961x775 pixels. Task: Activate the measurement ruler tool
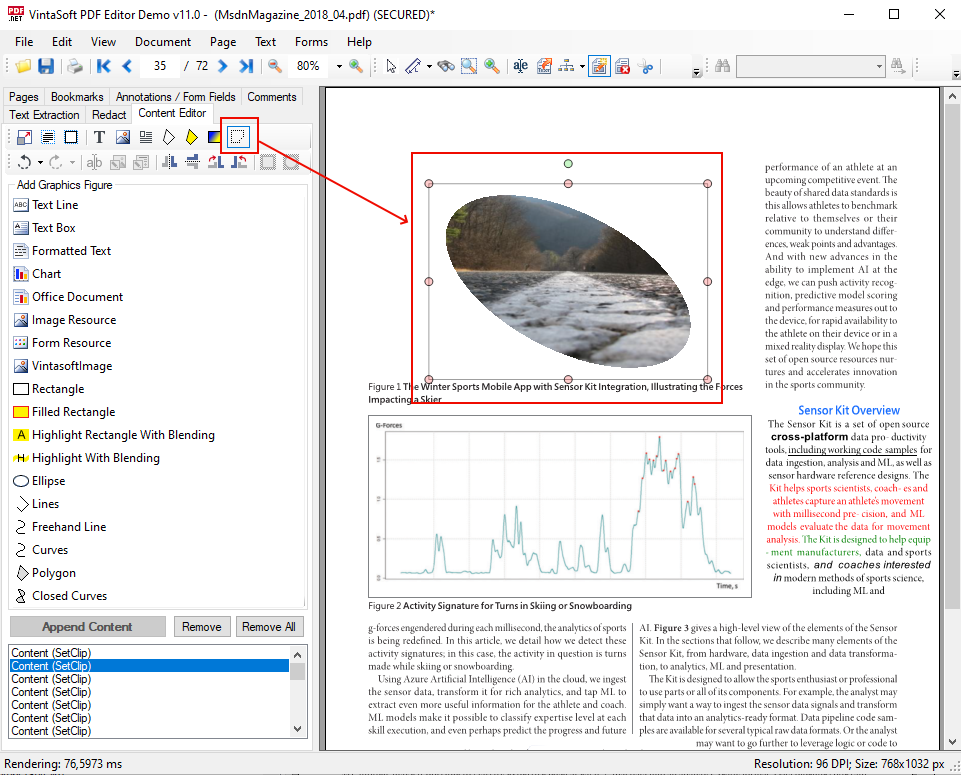coord(413,66)
